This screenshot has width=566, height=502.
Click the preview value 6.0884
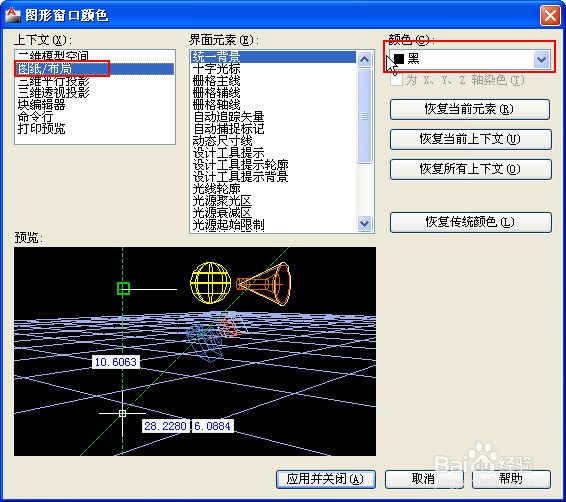pos(213,426)
